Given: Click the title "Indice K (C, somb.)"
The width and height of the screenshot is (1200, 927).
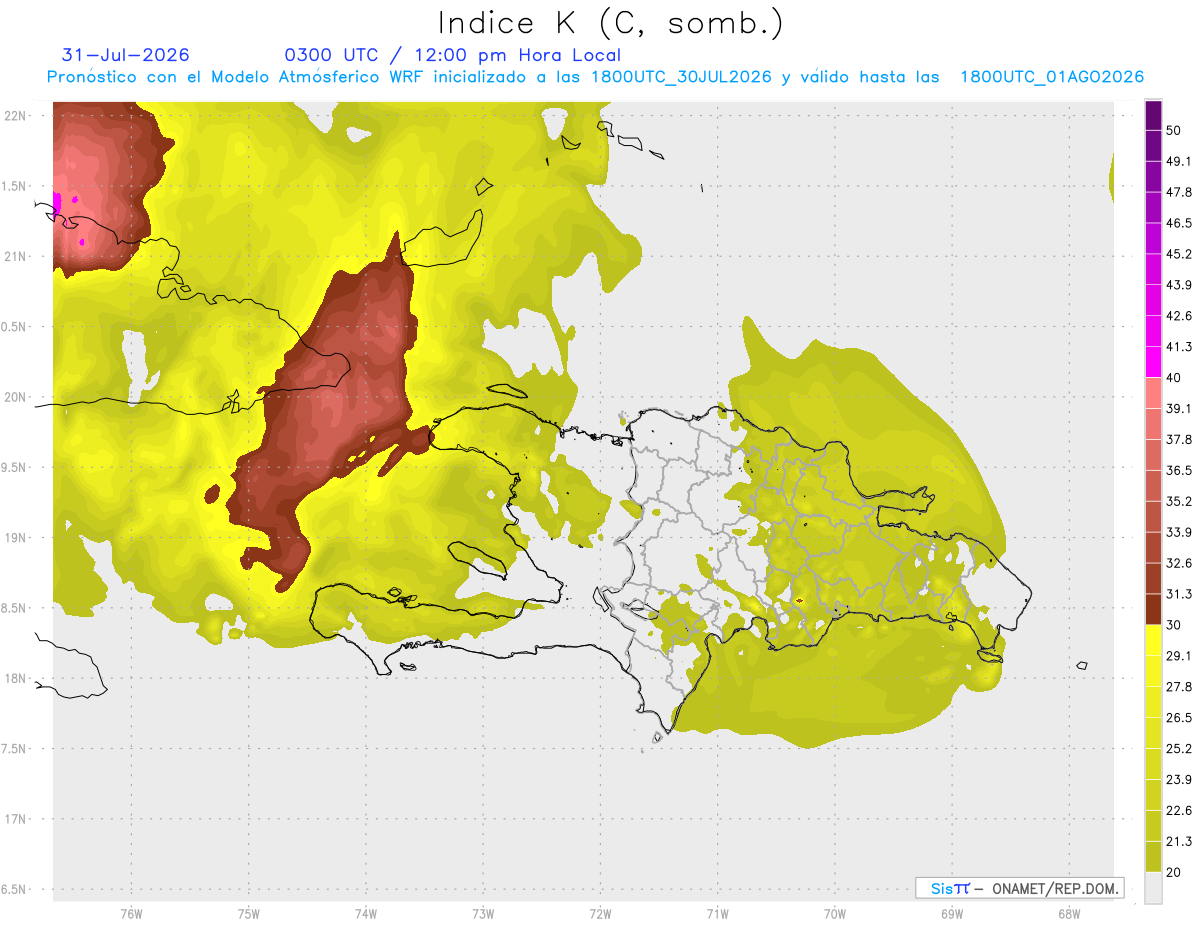Looking at the screenshot, I should click(x=610, y=24).
